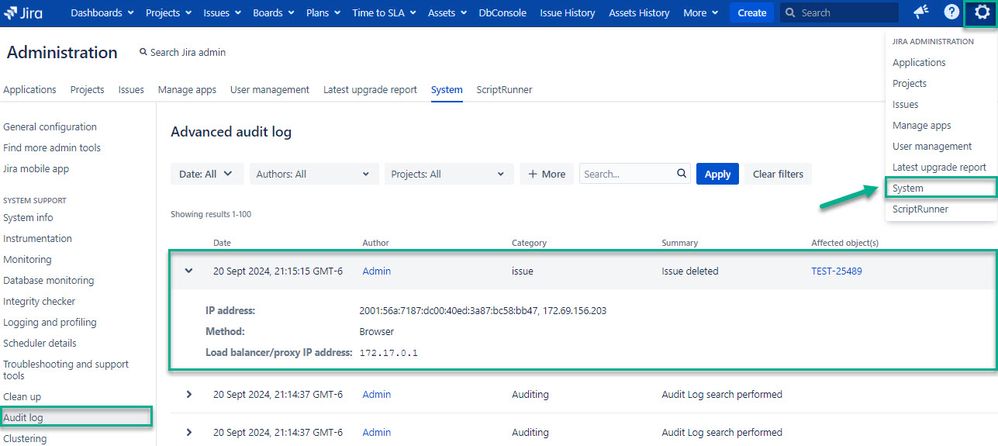998x446 pixels.
Task: Open Issue History in the top navigation
Action: point(568,13)
